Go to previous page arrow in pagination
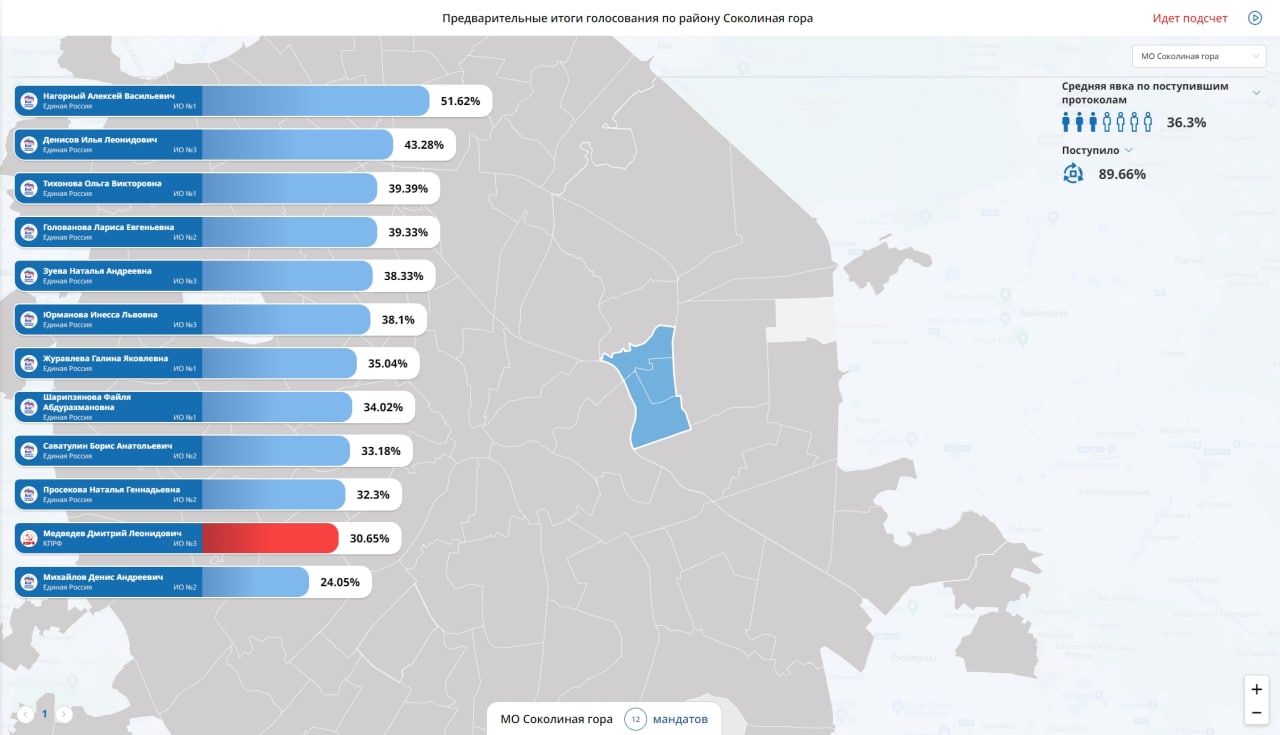 point(25,714)
